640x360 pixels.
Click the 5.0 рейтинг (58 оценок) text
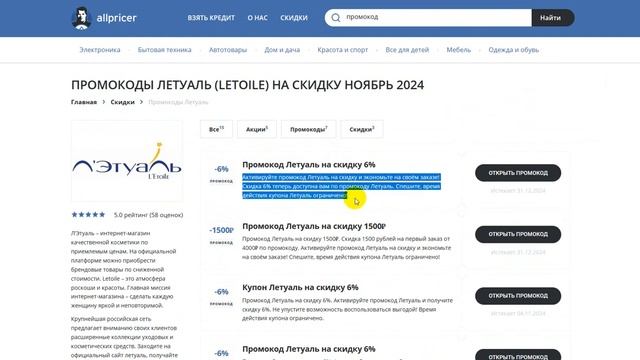point(149,215)
